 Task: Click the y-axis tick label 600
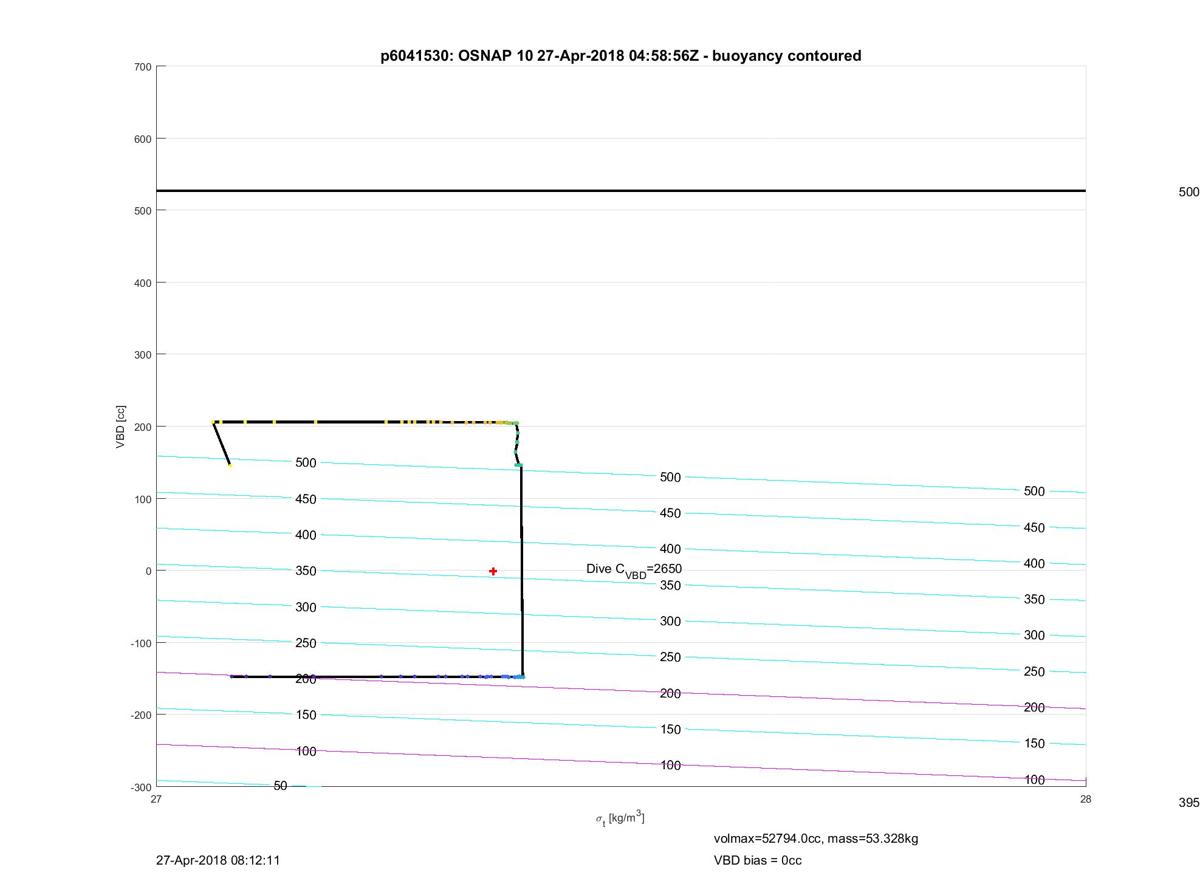coord(143,139)
